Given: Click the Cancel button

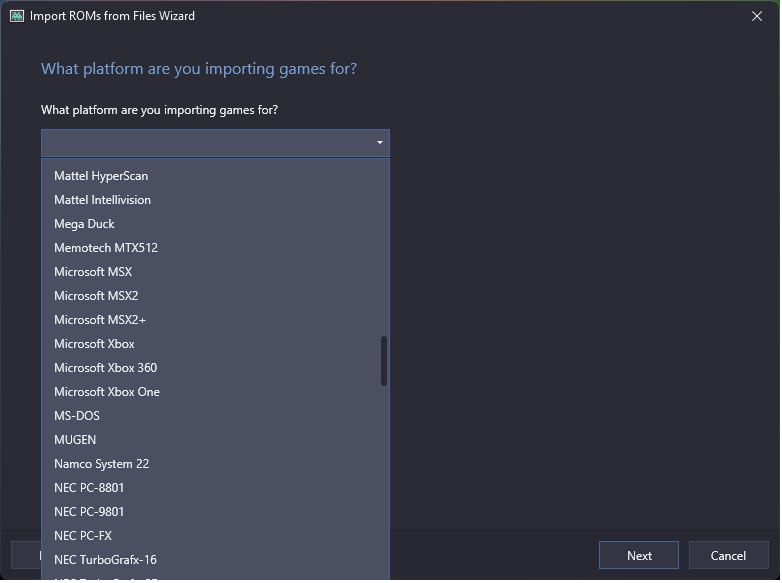Looking at the screenshot, I should pyautogui.click(x=729, y=556).
